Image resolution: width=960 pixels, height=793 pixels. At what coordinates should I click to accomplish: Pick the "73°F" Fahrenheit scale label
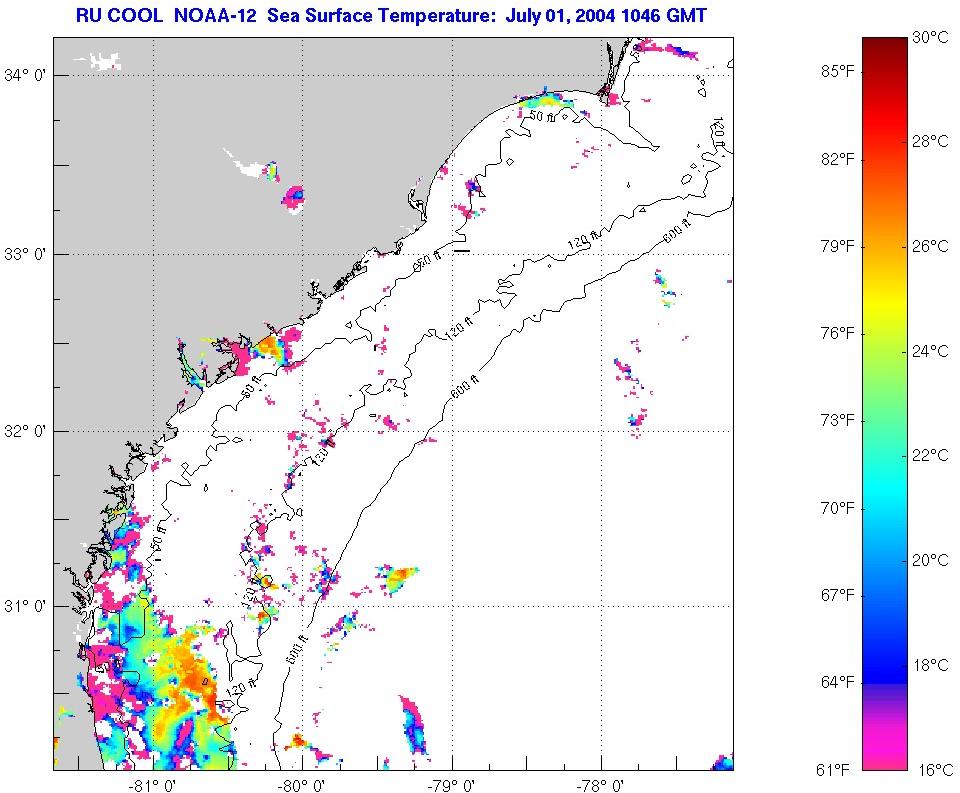click(838, 420)
